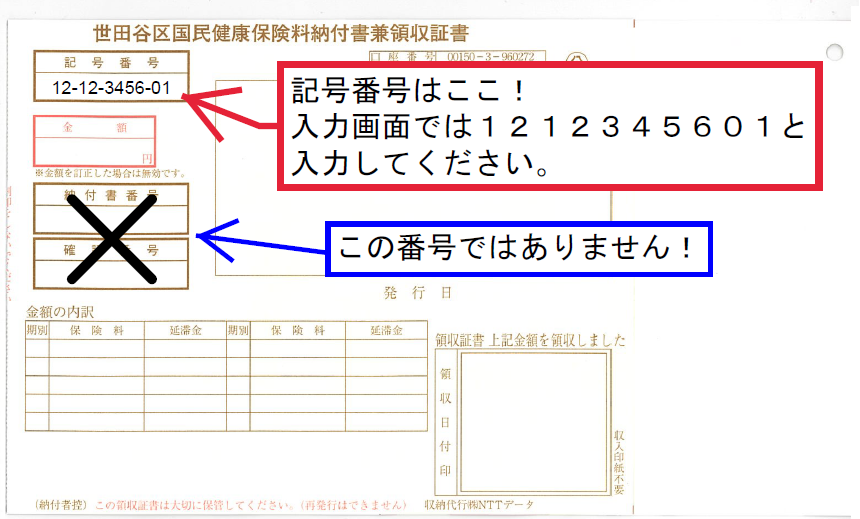Click the value 12-12-3456-01
This screenshot has height=519, width=860.
[x=111, y=88]
